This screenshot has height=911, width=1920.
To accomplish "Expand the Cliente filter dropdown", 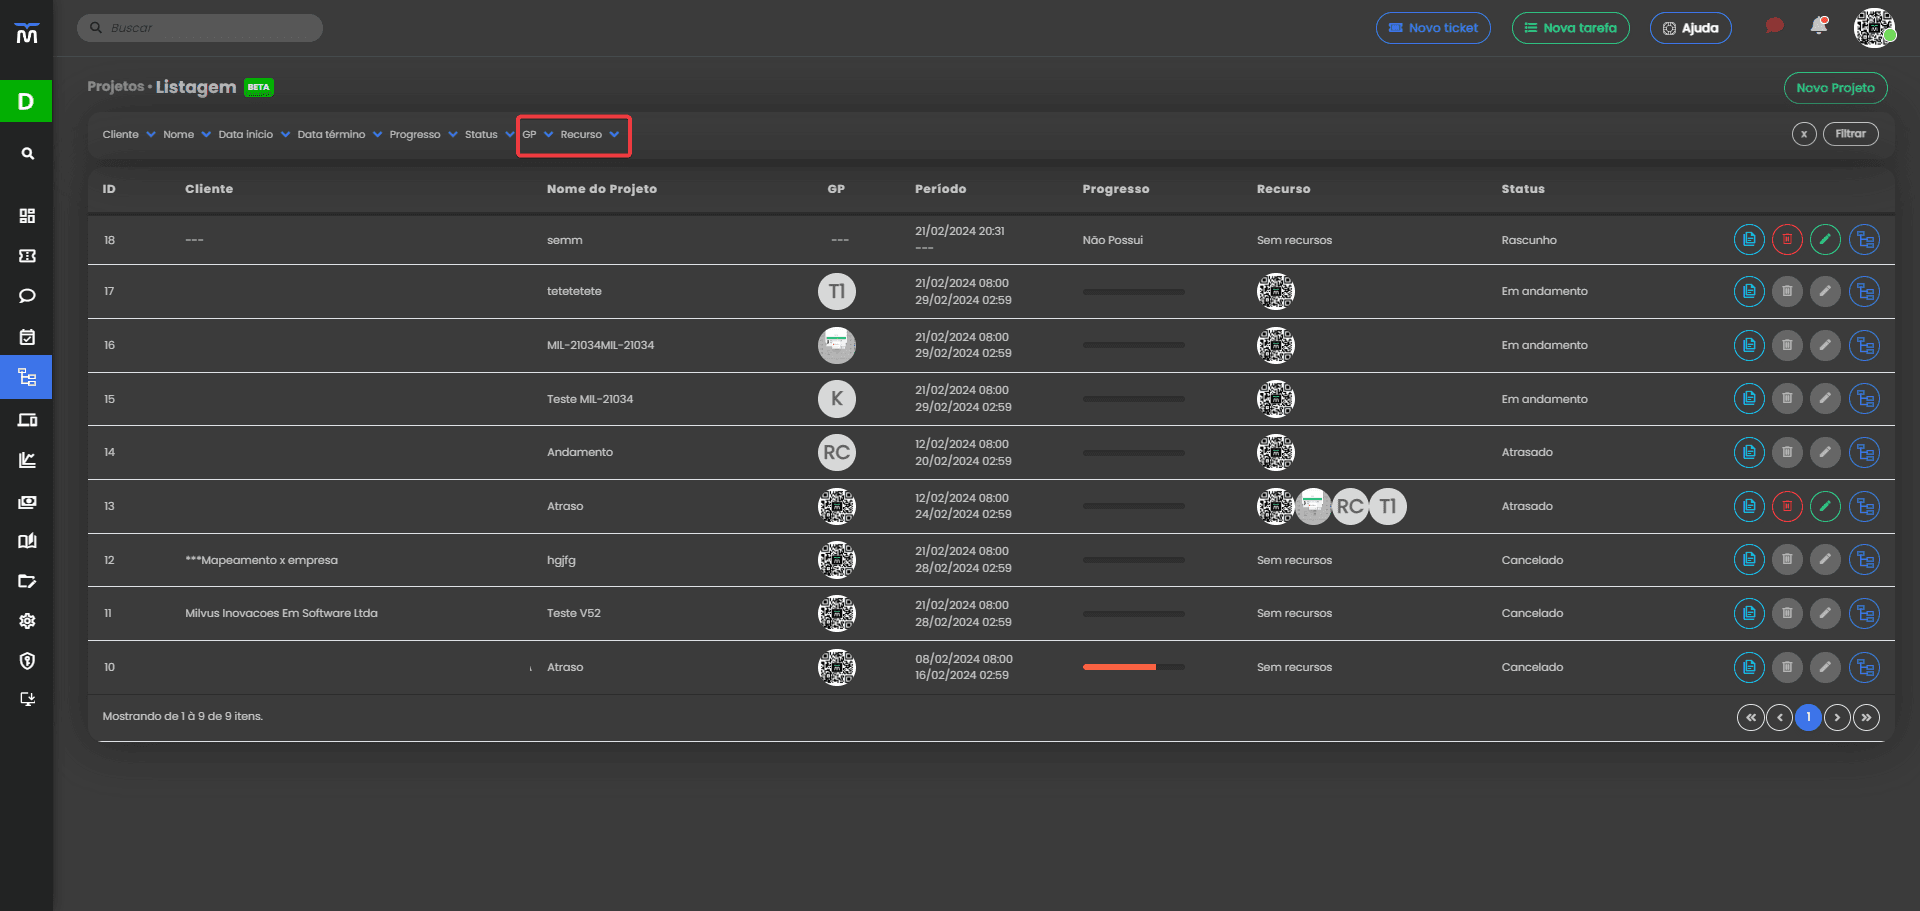I will coord(129,135).
